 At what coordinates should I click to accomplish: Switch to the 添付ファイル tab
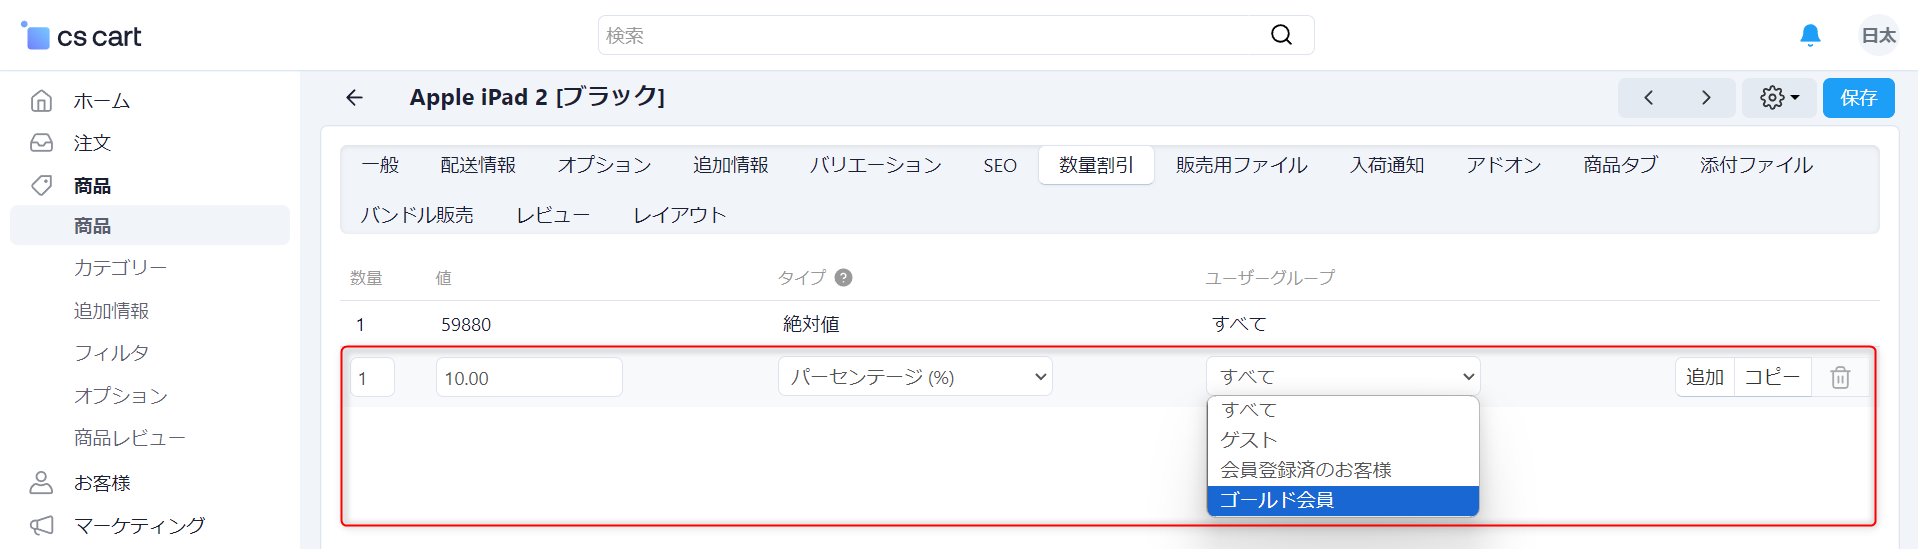[1757, 165]
